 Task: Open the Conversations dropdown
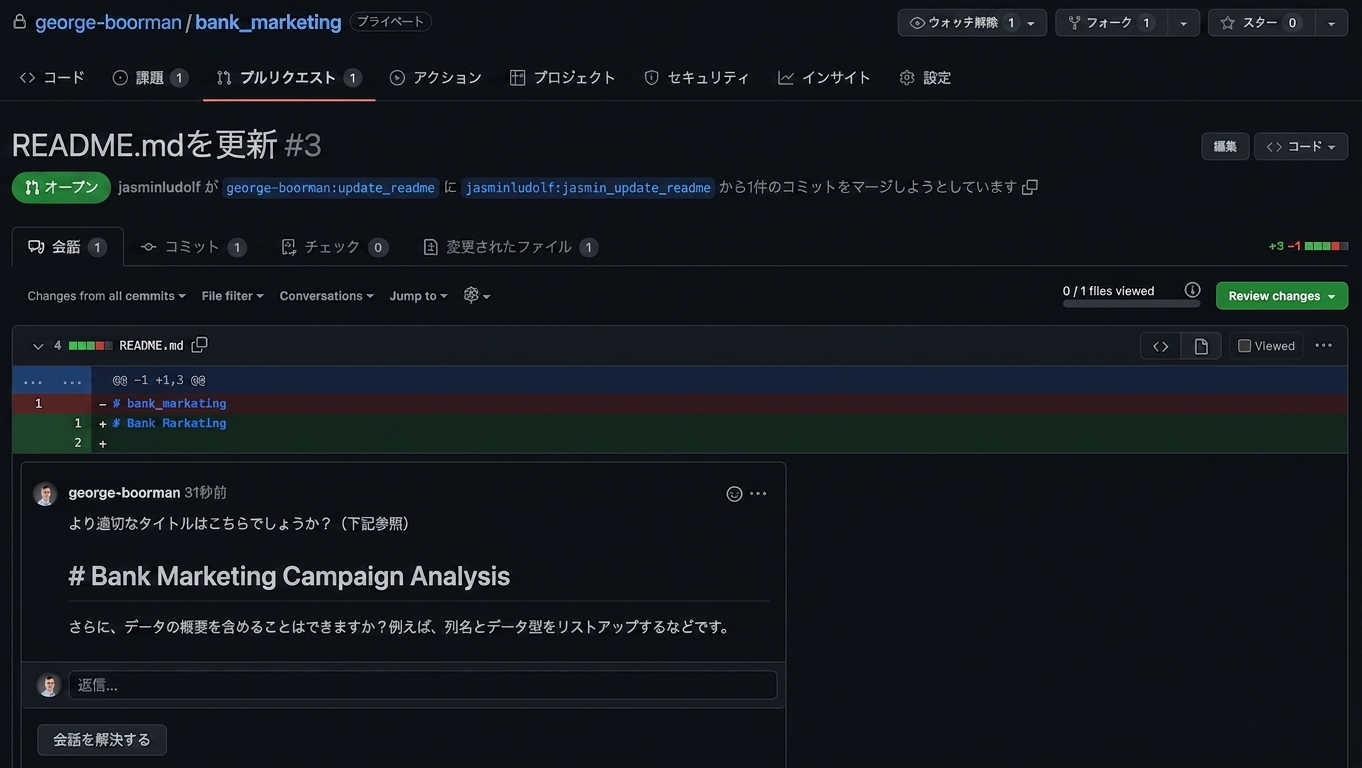coord(327,296)
